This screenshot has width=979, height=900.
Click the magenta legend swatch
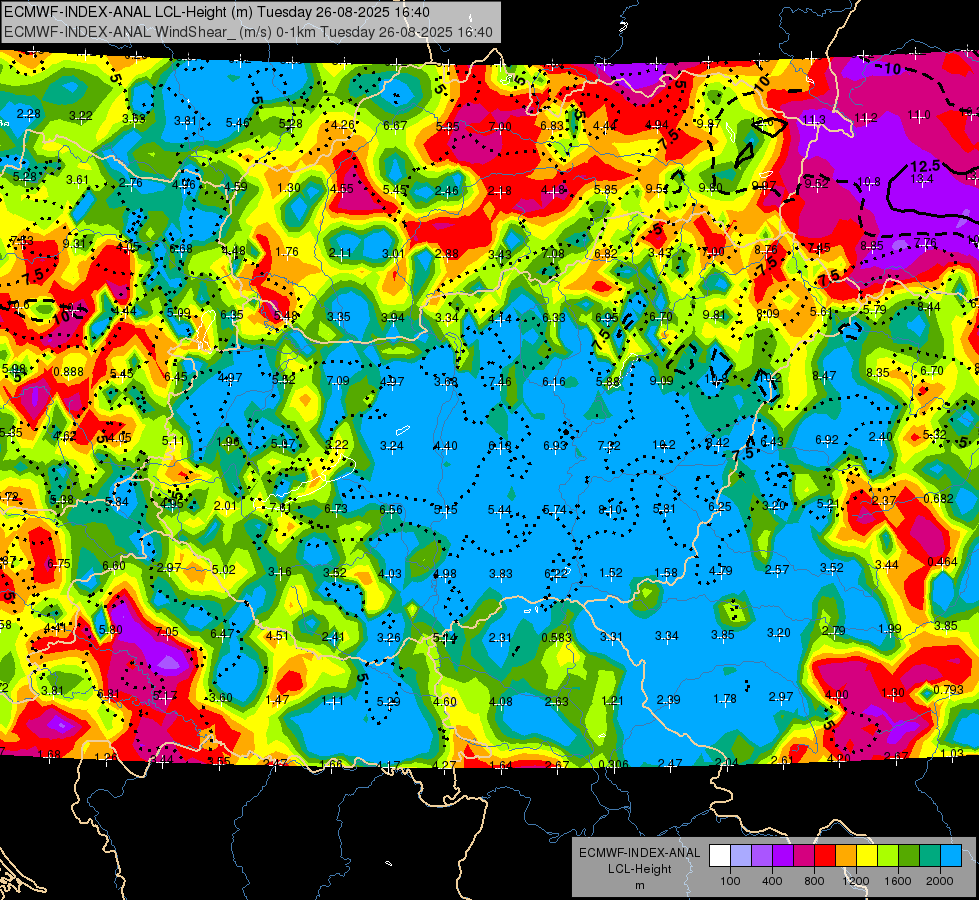(804, 856)
